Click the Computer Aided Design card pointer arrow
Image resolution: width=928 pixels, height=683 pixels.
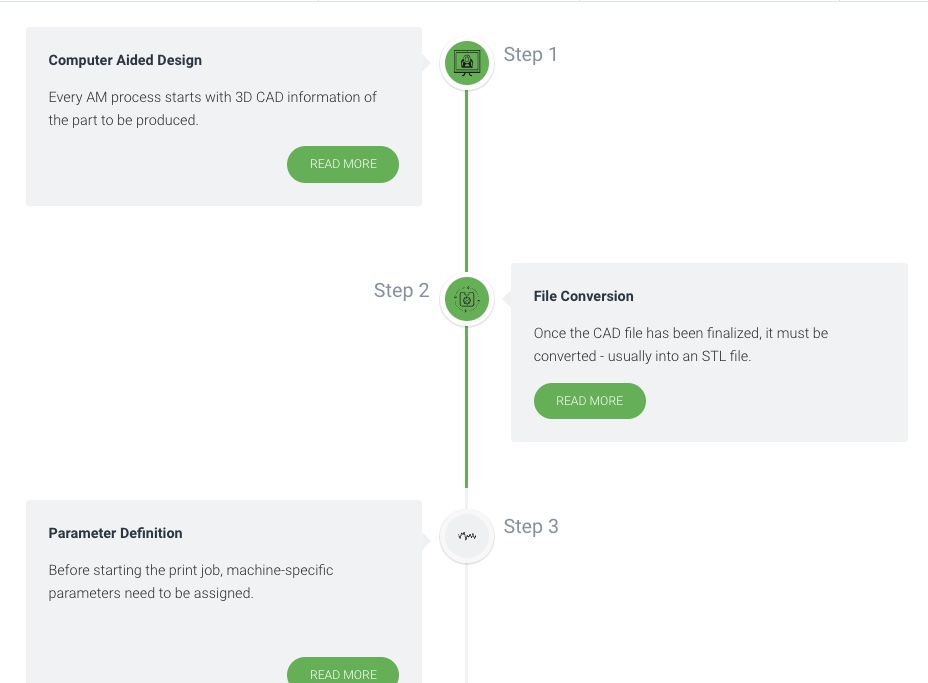426,62
